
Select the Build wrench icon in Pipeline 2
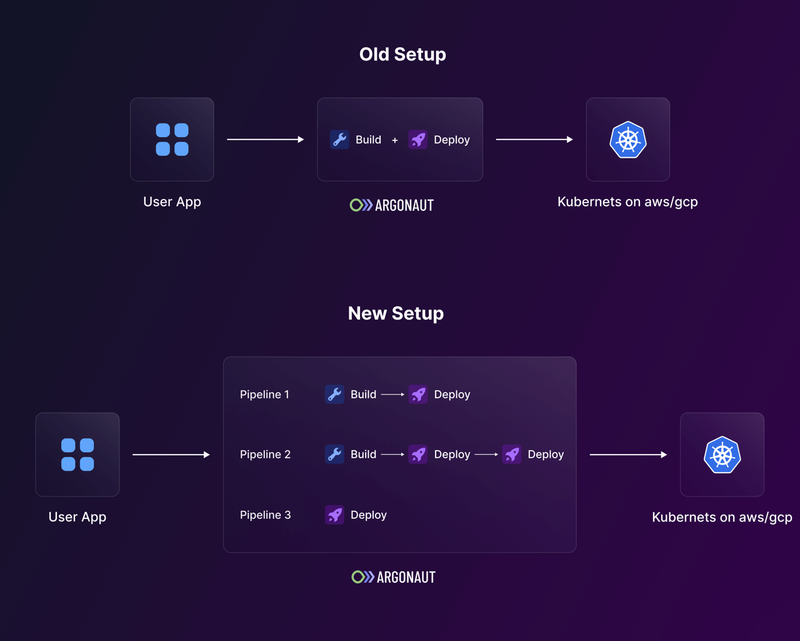pyautogui.click(x=335, y=454)
